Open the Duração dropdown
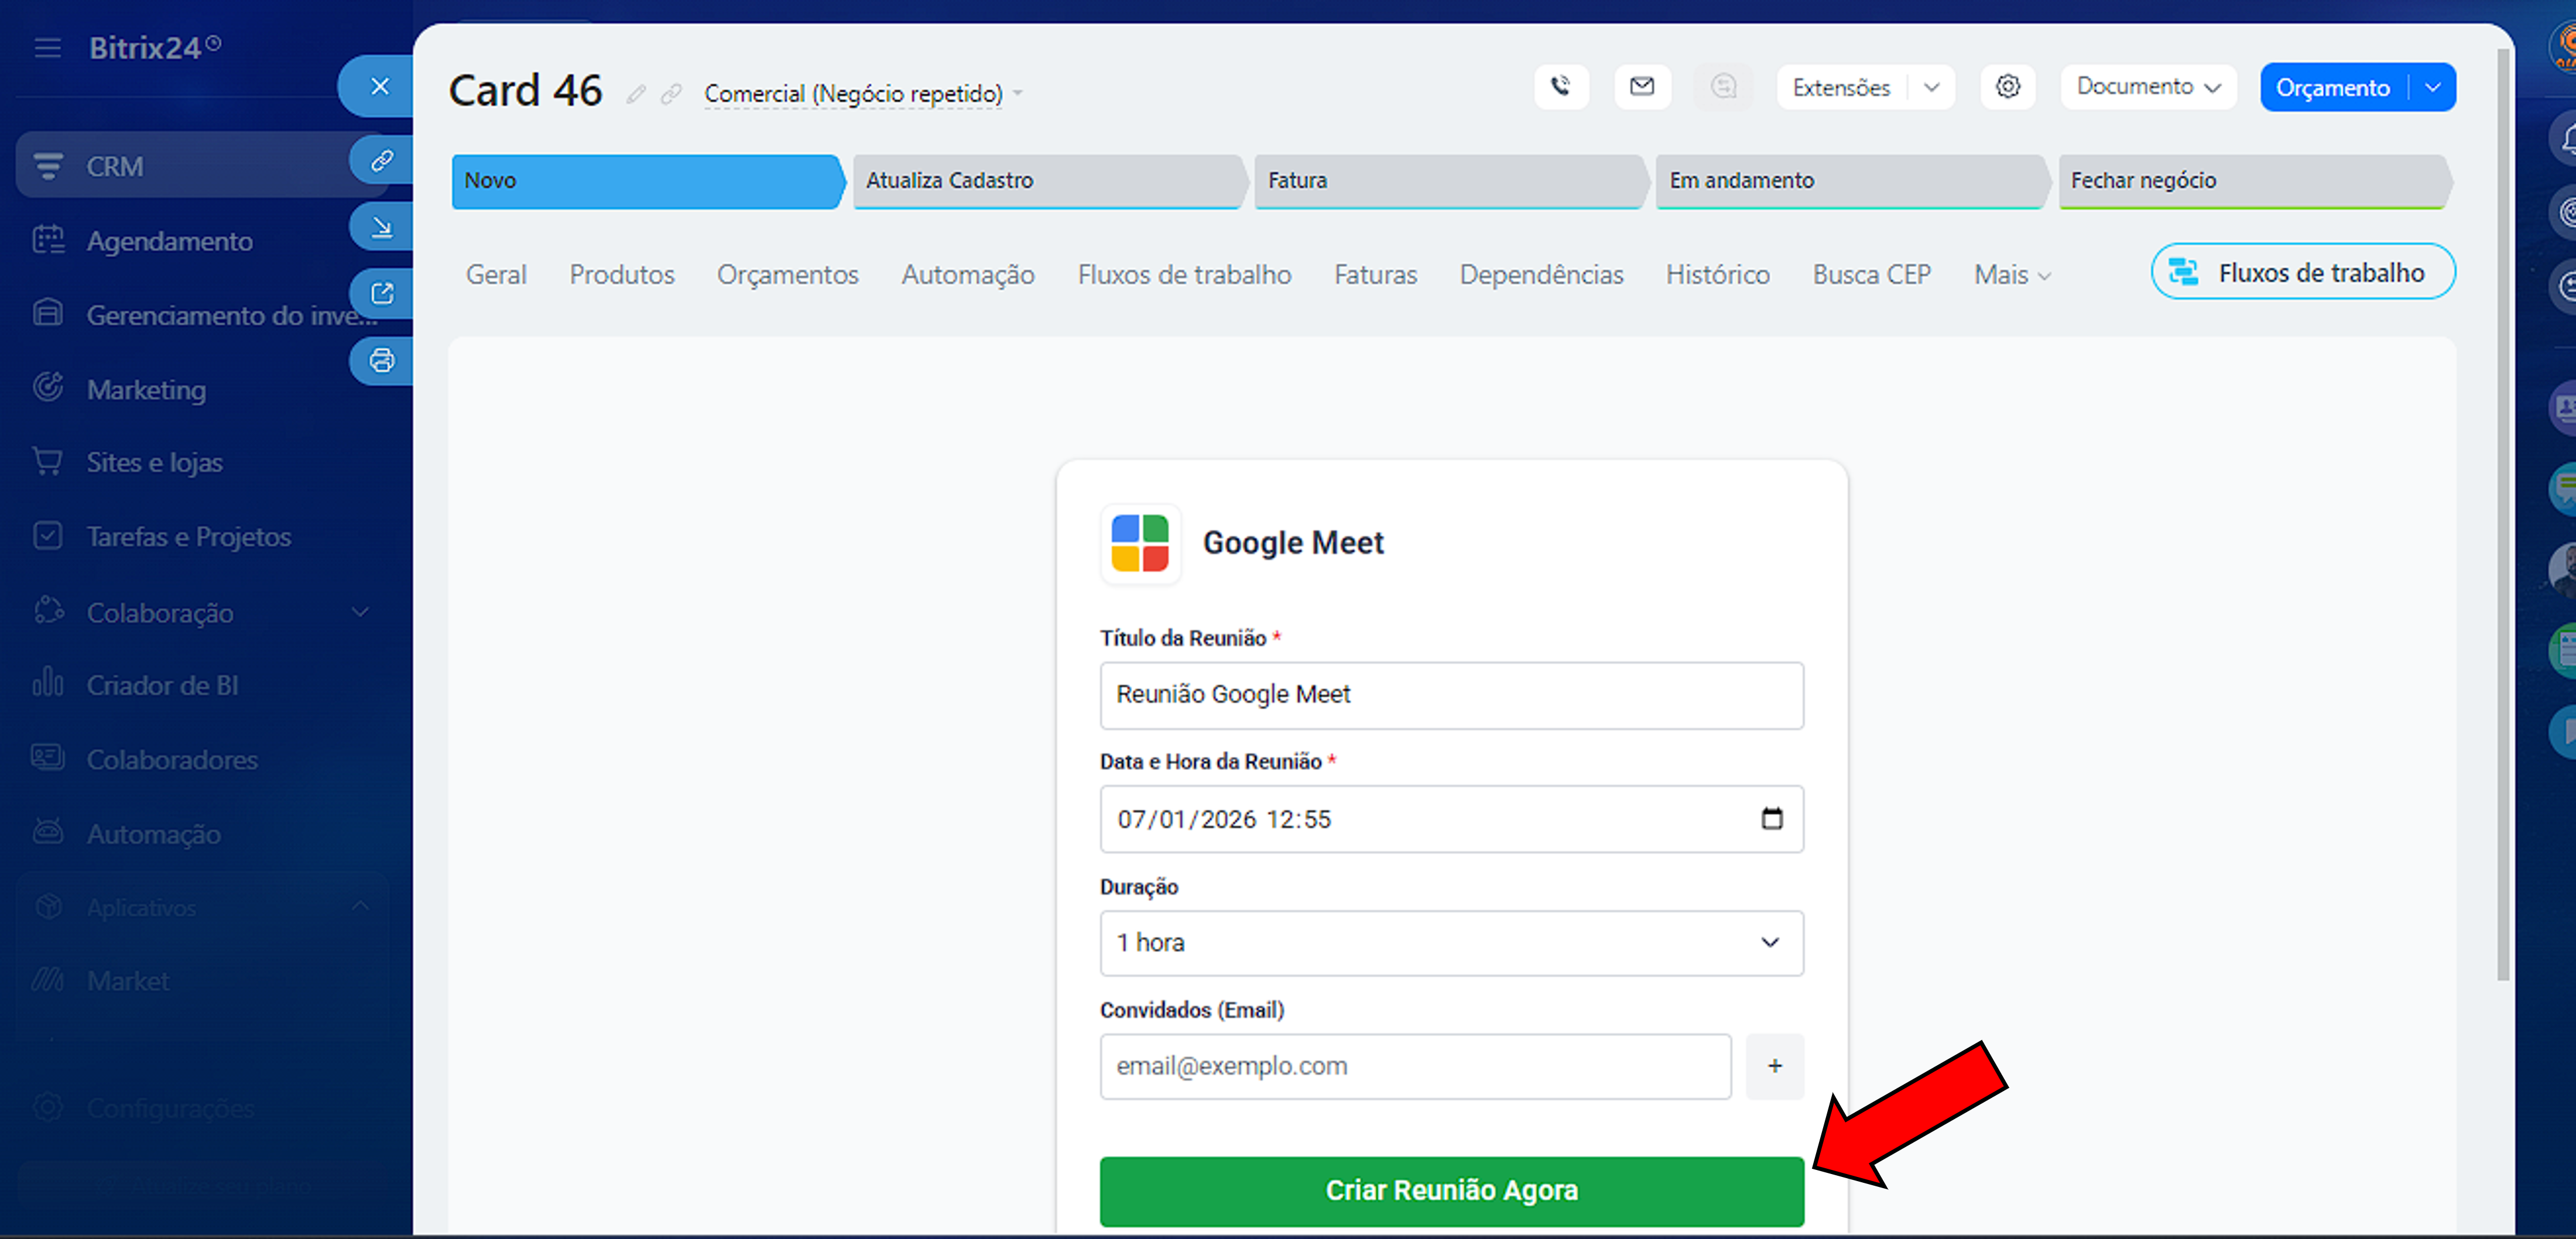The width and height of the screenshot is (2576, 1239). pyautogui.click(x=1451, y=943)
